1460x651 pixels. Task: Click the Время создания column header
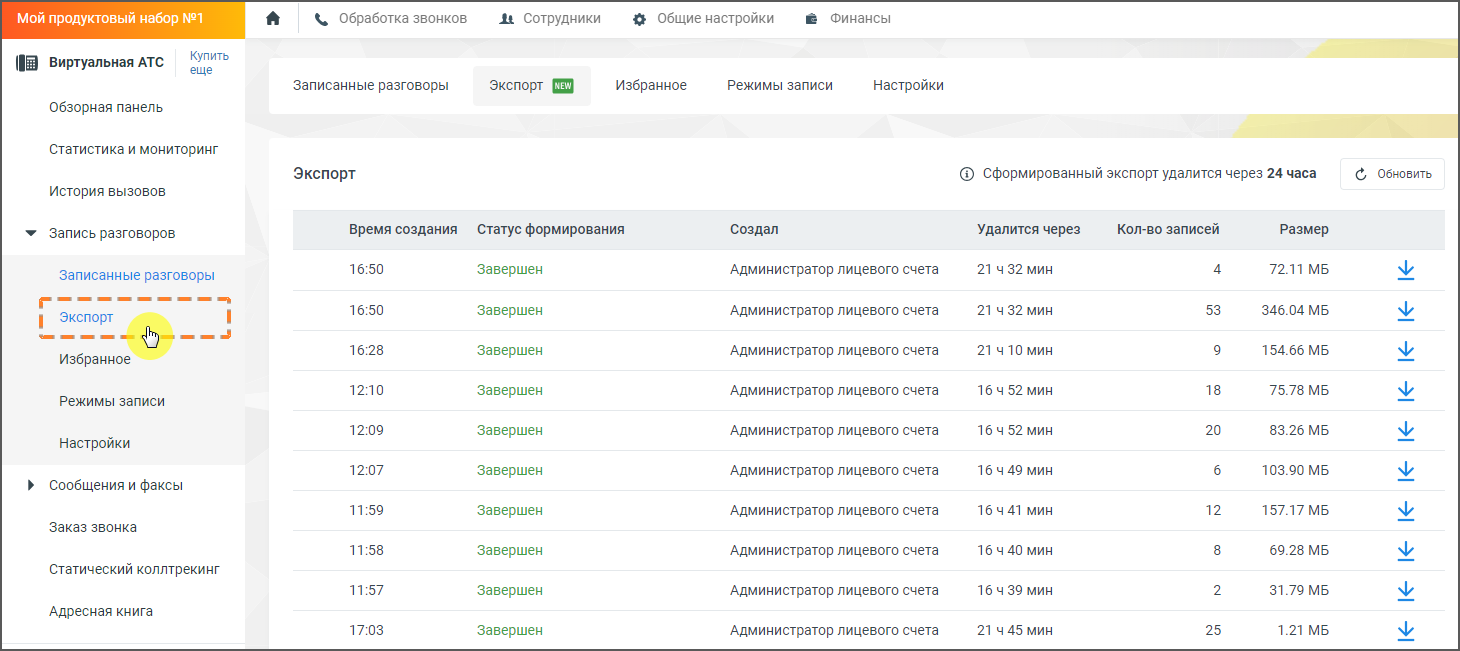[403, 229]
